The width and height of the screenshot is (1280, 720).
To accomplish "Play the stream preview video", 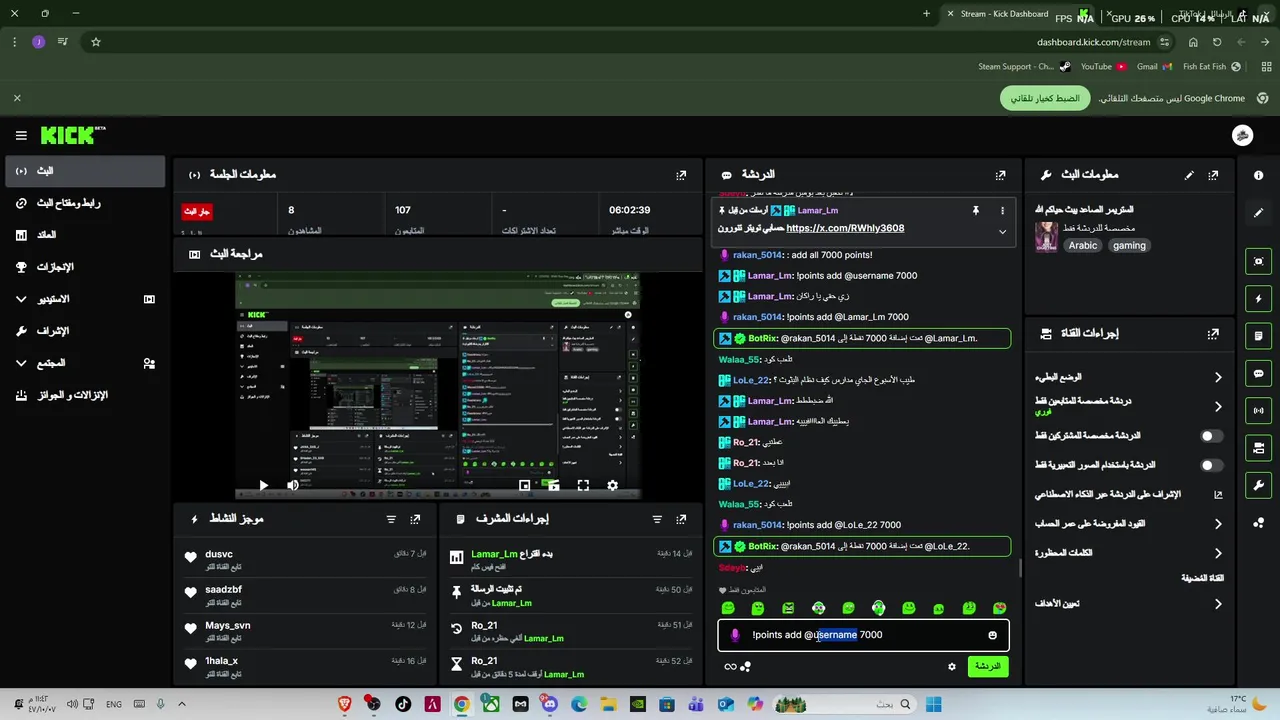I will point(263,485).
